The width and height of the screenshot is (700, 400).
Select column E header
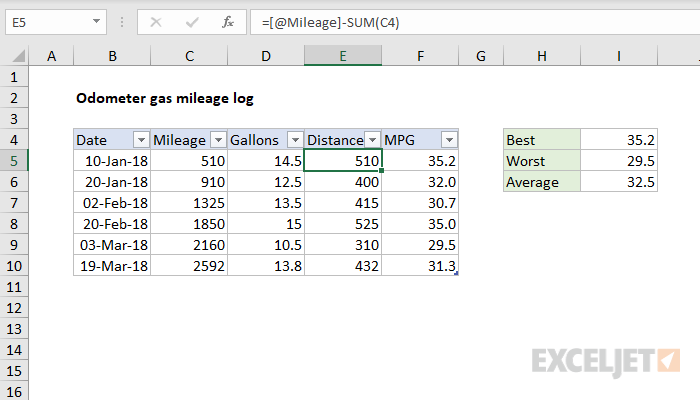(x=343, y=56)
